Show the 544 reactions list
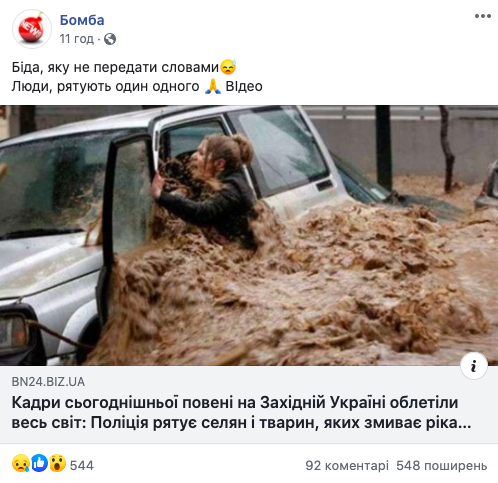The width and height of the screenshot is (498, 483). coord(82,465)
